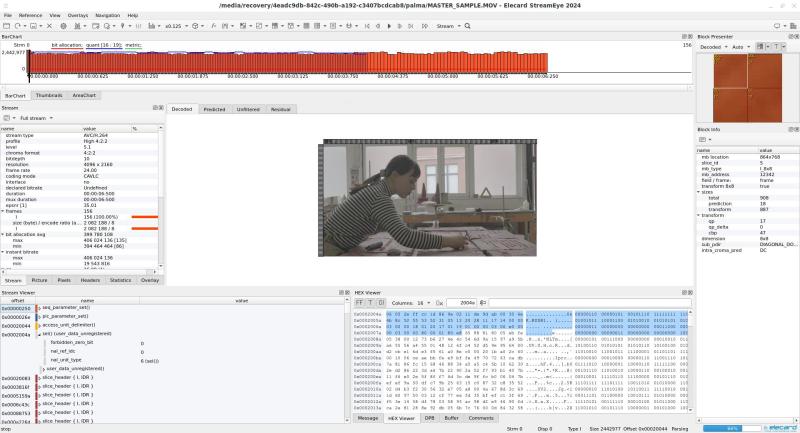Select the Decoded view tab
This screenshot has height=433, width=800.
(x=182, y=109)
